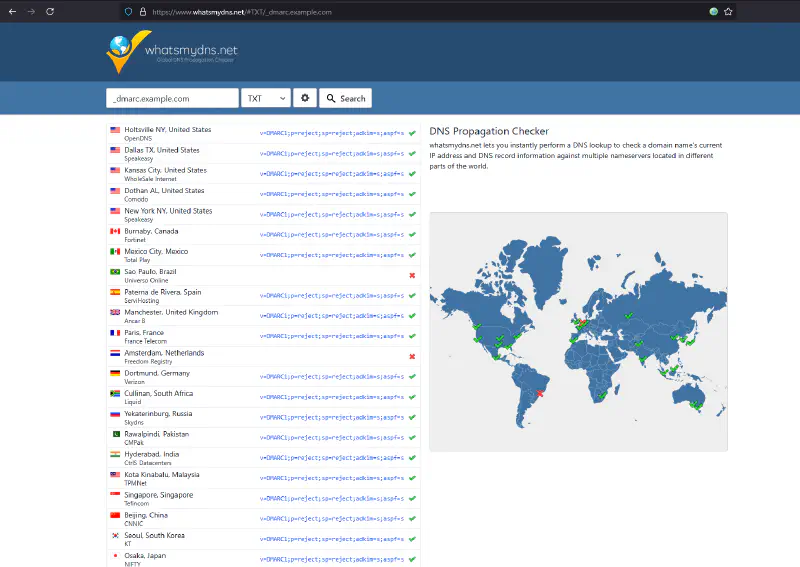
Task: Click the shield tracking protection icon
Action: pos(129,11)
